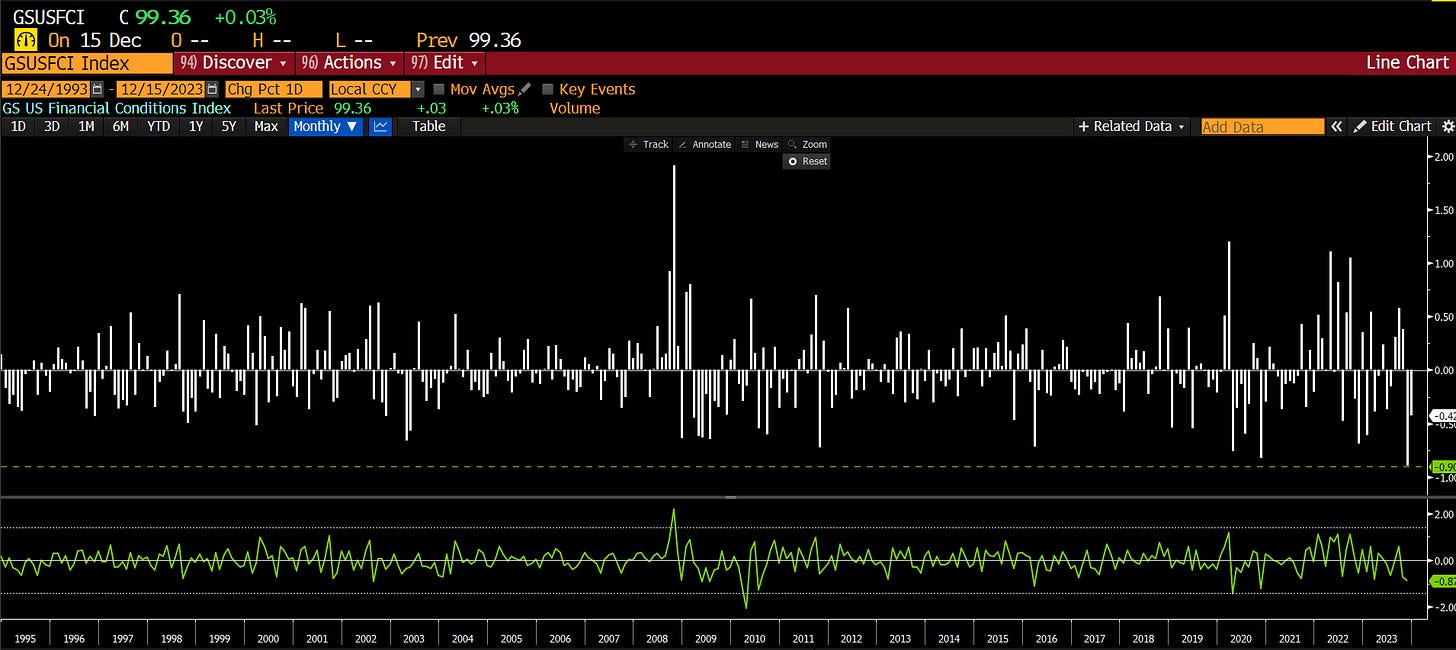Click the Volume label

(x=575, y=108)
